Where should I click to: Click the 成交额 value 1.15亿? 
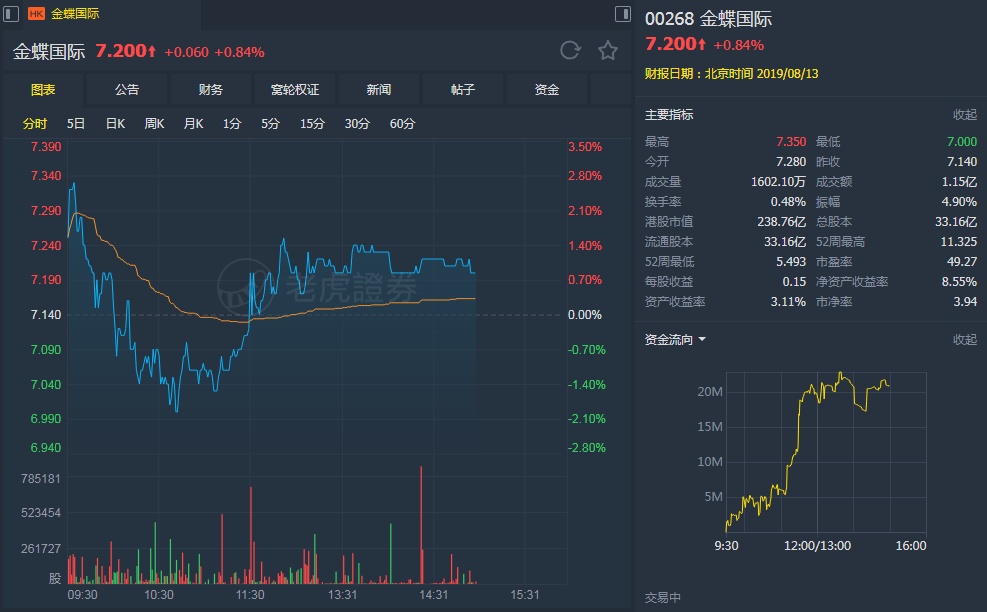pos(959,182)
